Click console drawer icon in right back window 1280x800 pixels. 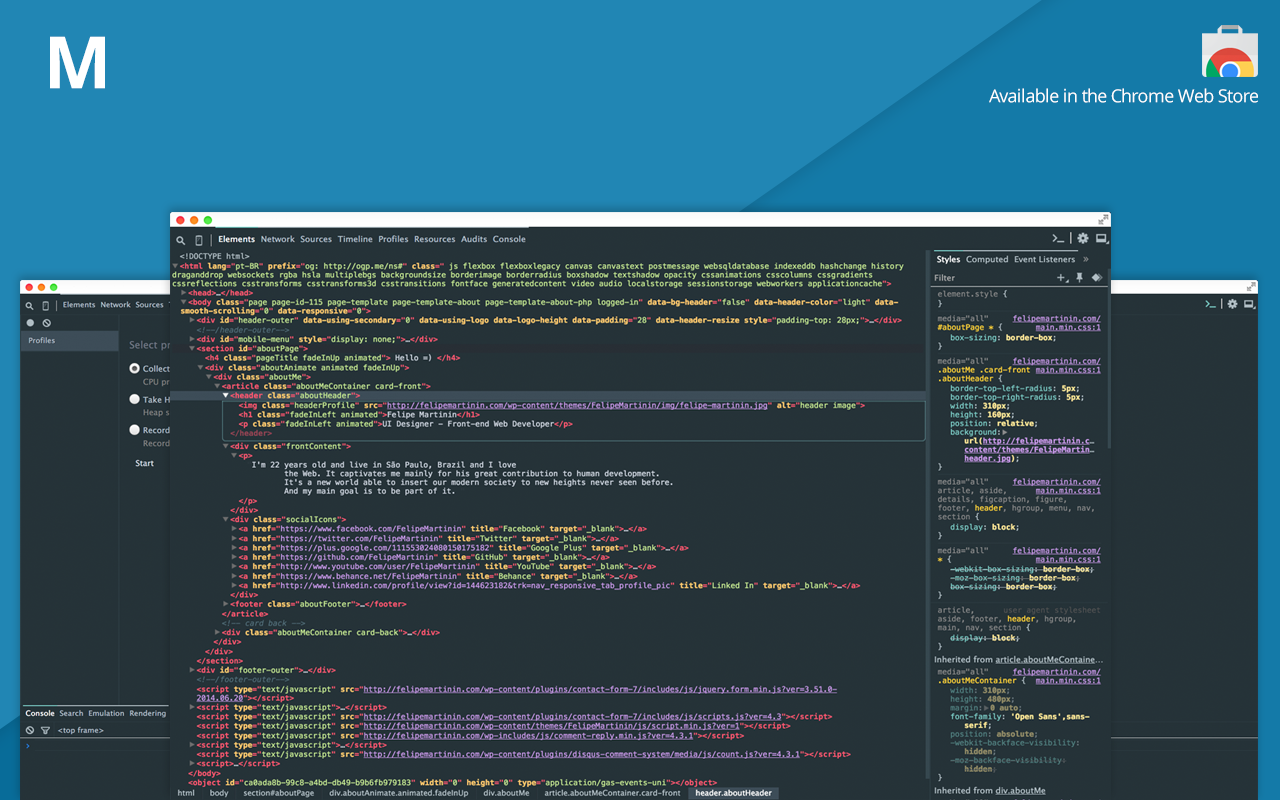(1210, 304)
